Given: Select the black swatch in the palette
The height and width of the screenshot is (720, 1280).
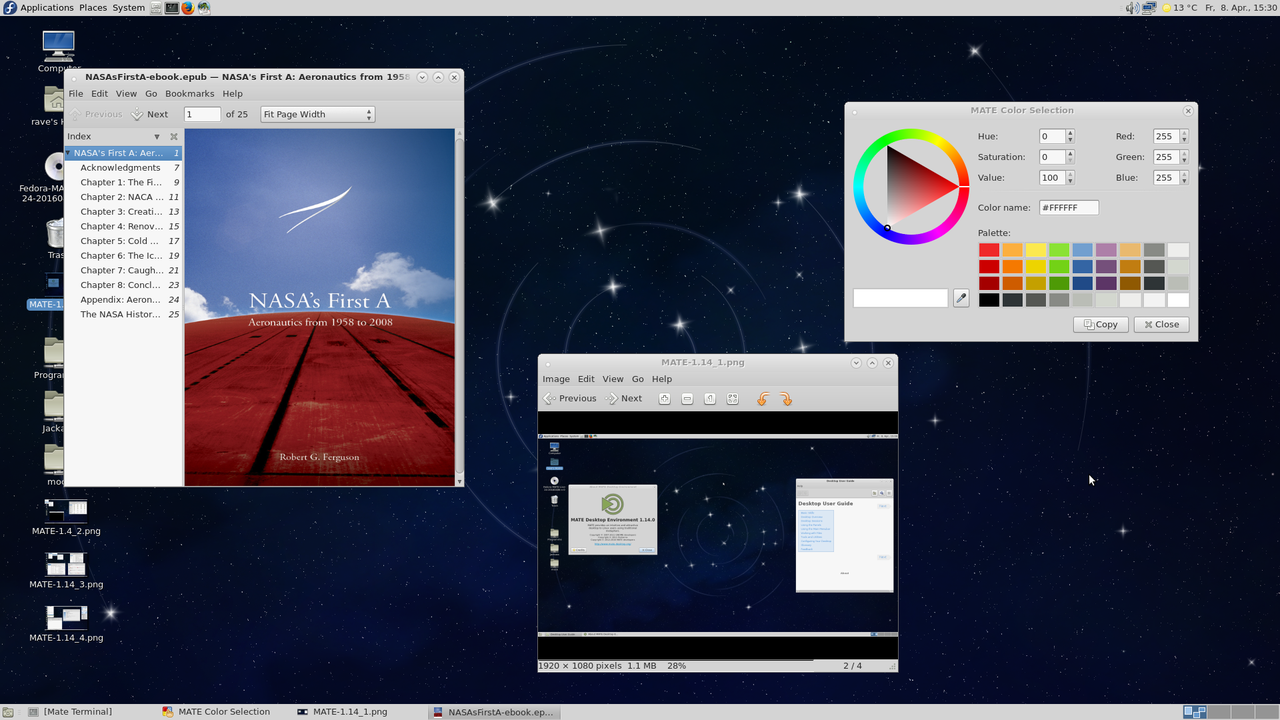Looking at the screenshot, I should pyautogui.click(x=989, y=300).
